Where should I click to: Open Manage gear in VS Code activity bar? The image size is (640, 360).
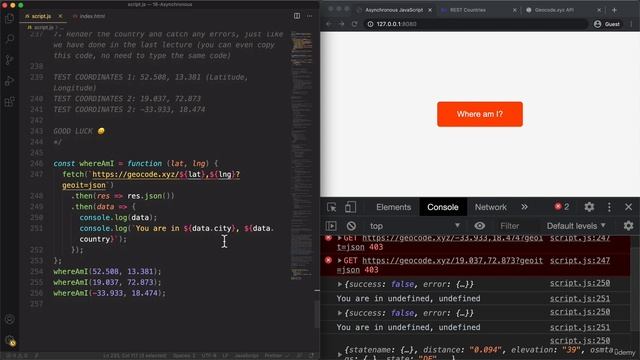tap(9, 340)
